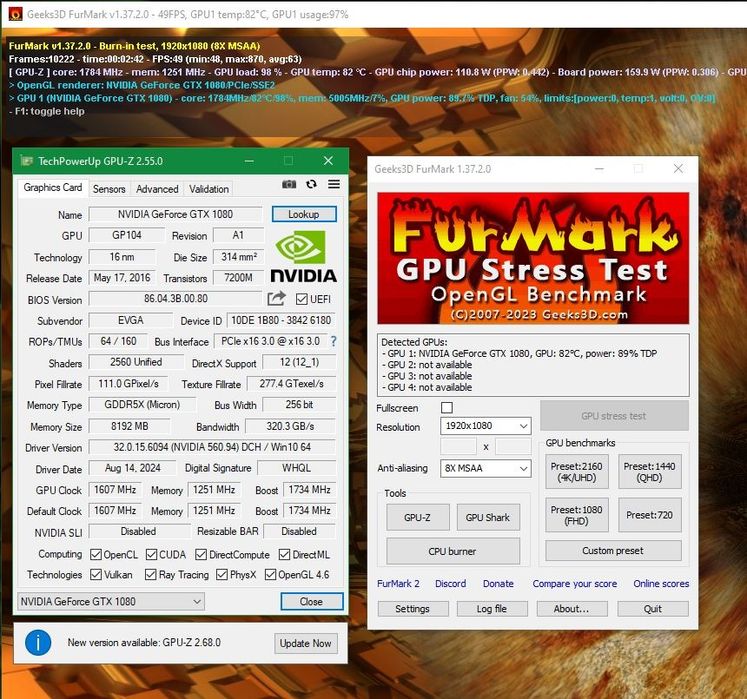Open the Online scores link
The width and height of the screenshot is (747, 699).
click(661, 583)
